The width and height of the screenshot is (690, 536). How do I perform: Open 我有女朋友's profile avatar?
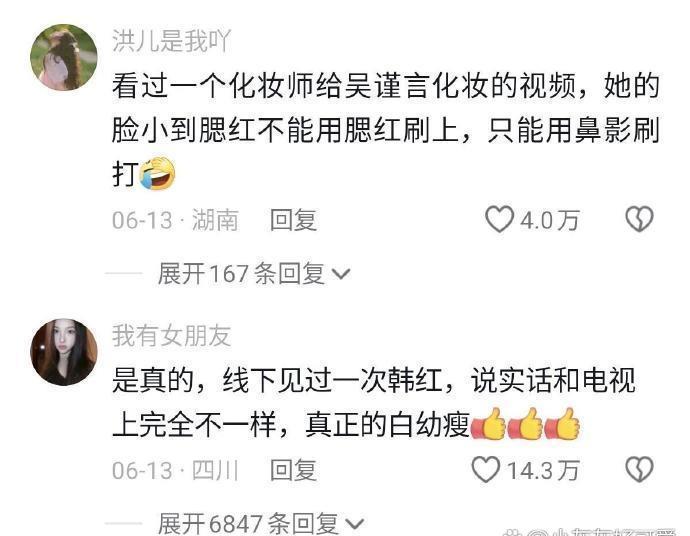(64, 352)
